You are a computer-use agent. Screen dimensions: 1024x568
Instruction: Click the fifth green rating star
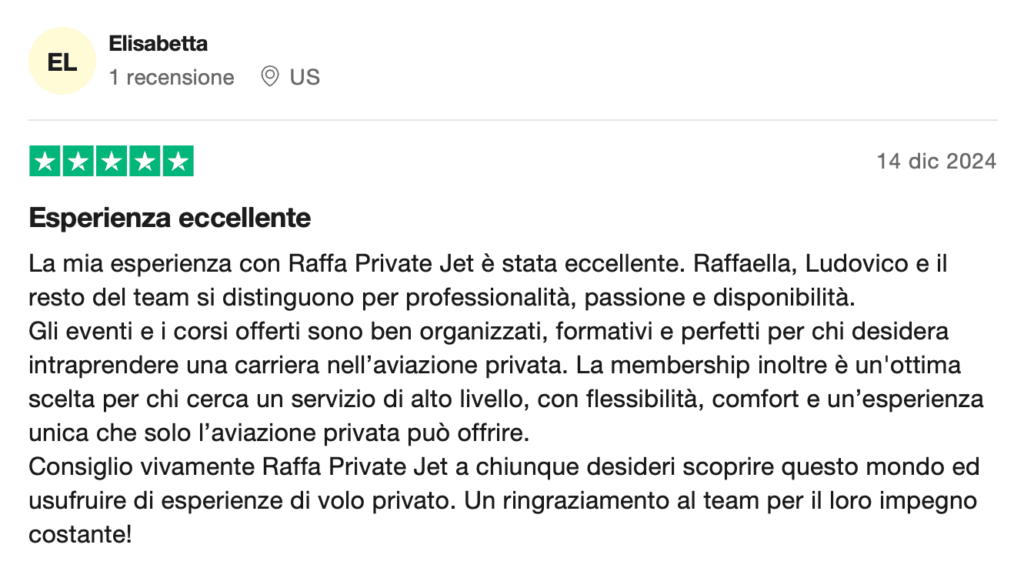pos(177,161)
